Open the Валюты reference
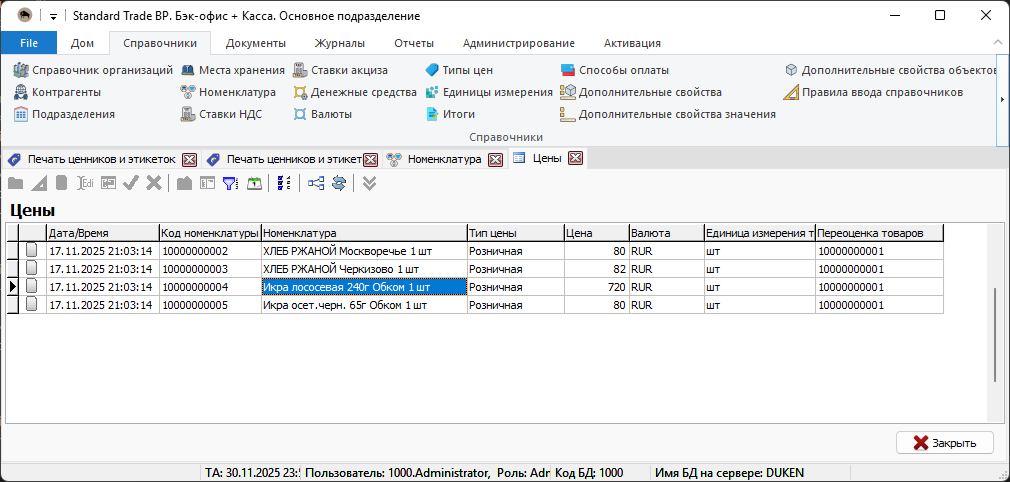1010x482 pixels. [322, 114]
